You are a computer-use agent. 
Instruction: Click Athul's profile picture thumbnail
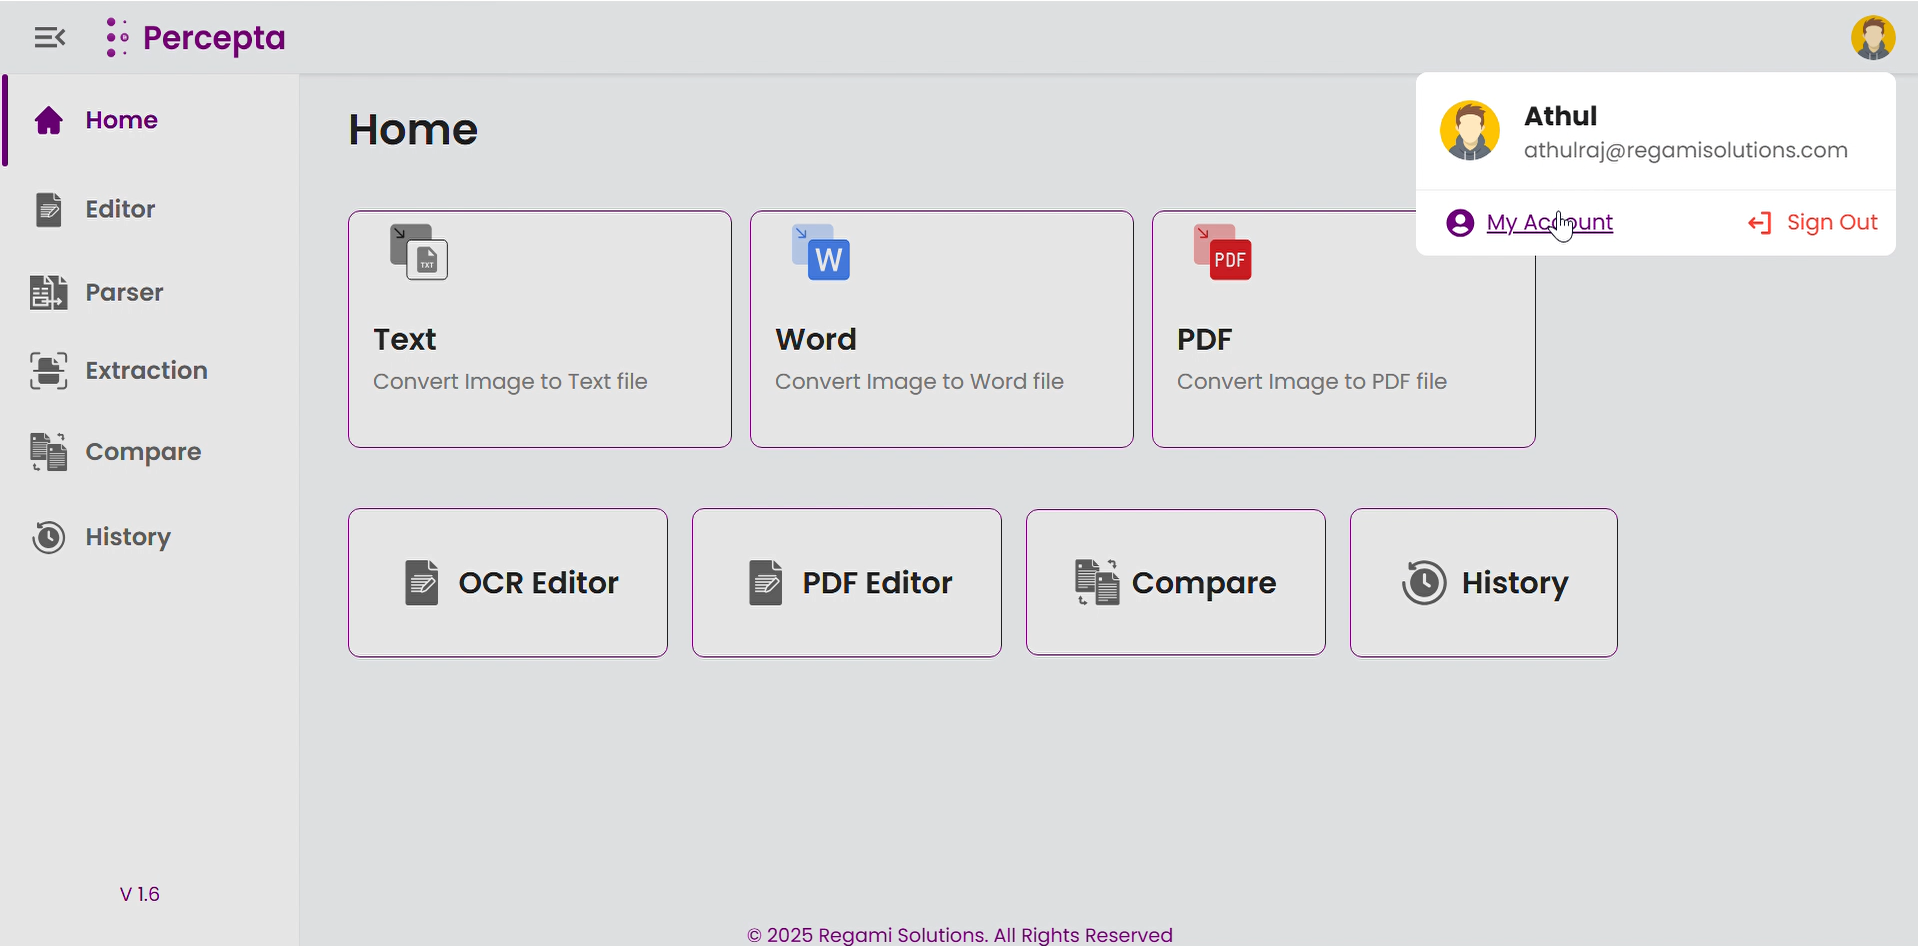tap(1469, 130)
